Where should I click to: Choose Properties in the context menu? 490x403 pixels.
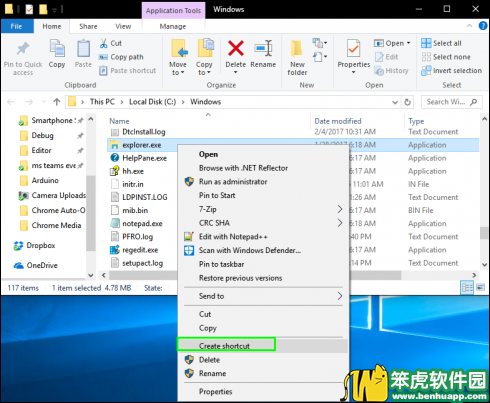pyautogui.click(x=216, y=392)
